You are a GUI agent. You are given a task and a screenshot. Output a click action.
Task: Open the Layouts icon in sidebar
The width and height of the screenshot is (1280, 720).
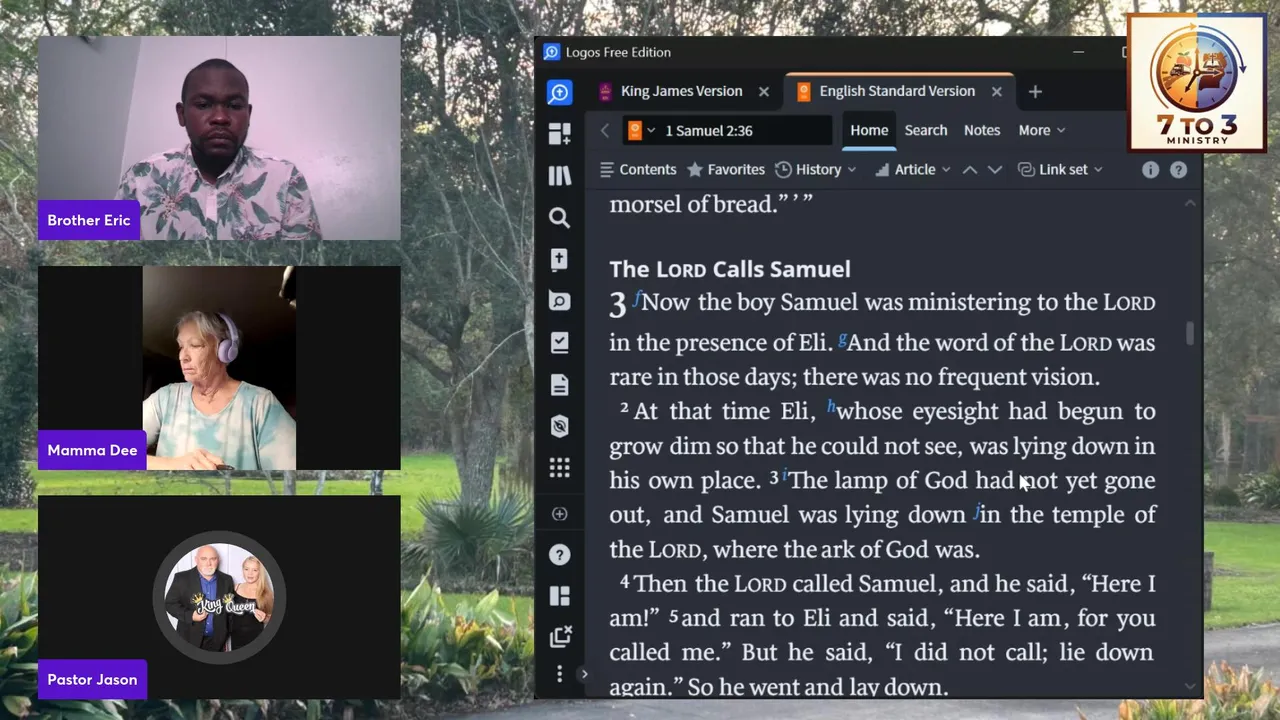(x=559, y=596)
